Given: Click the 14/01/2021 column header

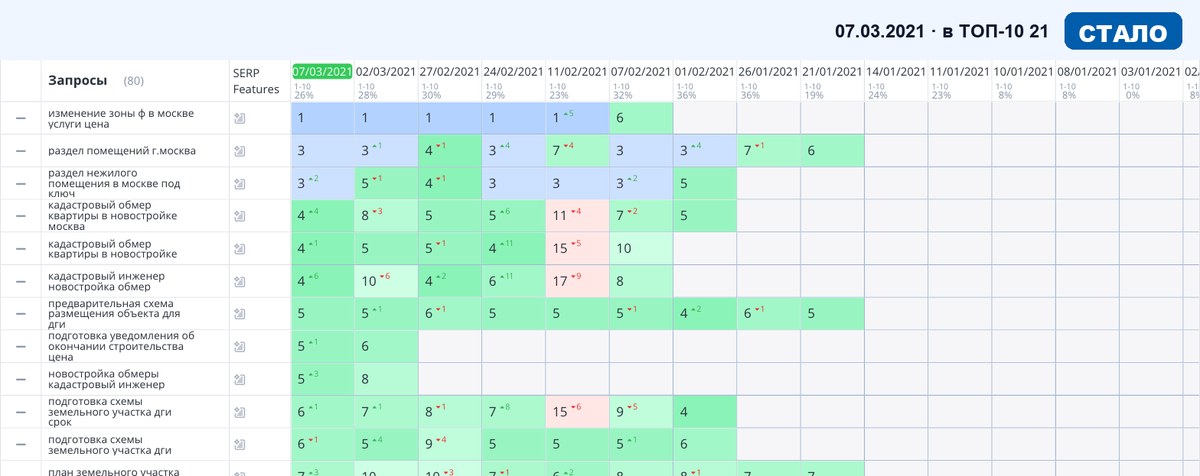Looking at the screenshot, I should (896, 72).
